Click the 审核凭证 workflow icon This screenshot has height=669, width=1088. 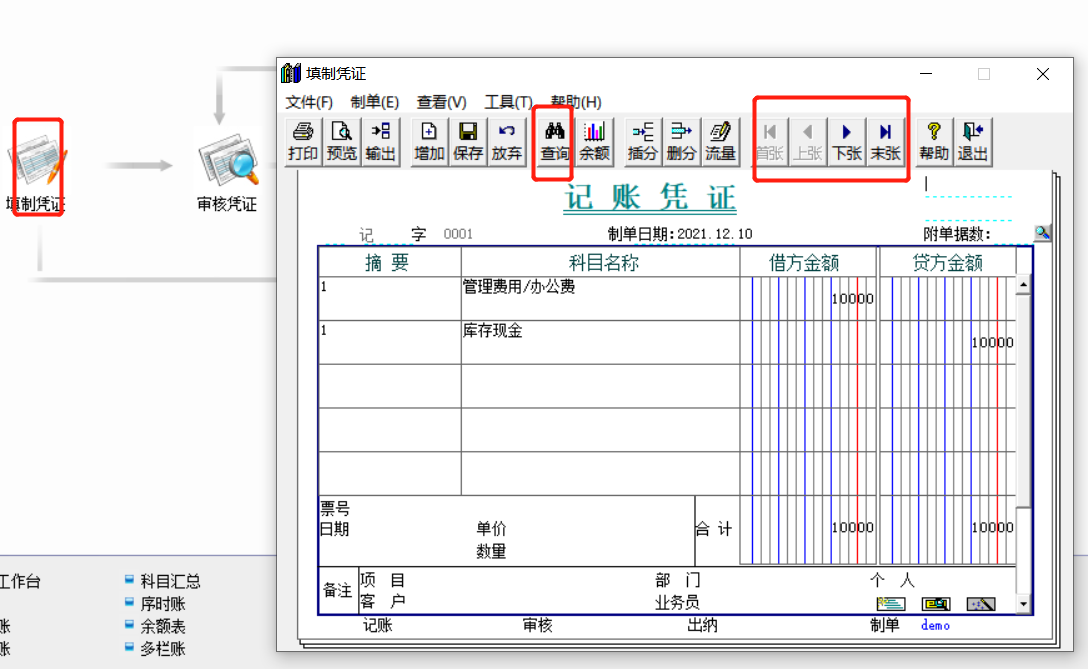[228, 172]
